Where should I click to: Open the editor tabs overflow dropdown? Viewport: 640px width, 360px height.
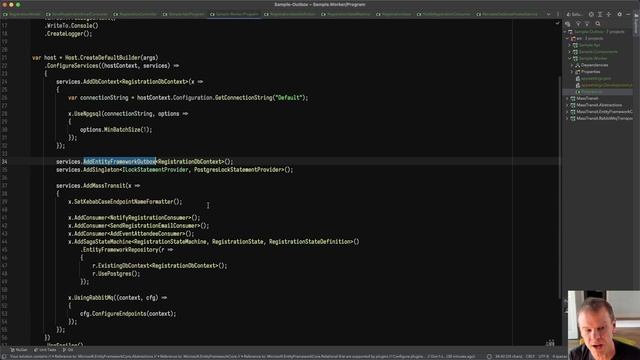pyautogui.click(x=548, y=14)
